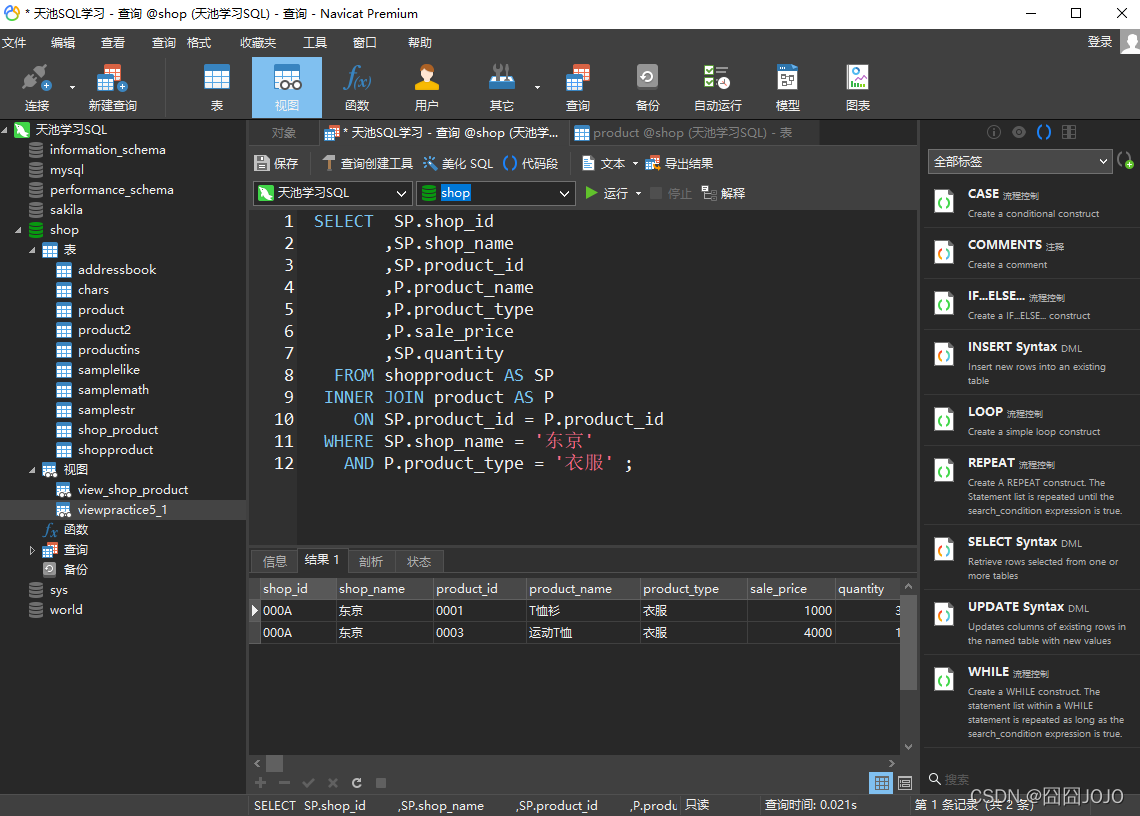1140x816 pixels.
Task: Switch to the 状态 status tab
Action: 419,561
